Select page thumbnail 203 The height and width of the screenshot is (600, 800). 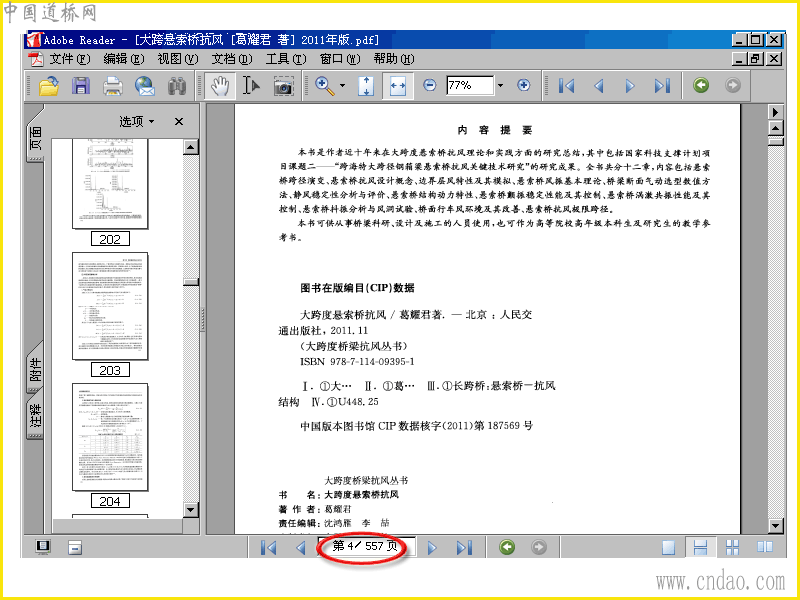point(110,306)
